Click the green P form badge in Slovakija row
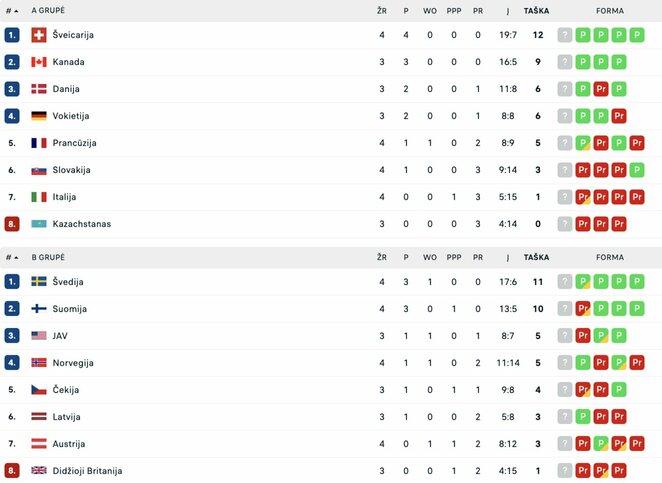Image resolution: width=662 pixels, height=483 pixels. [x=637, y=170]
